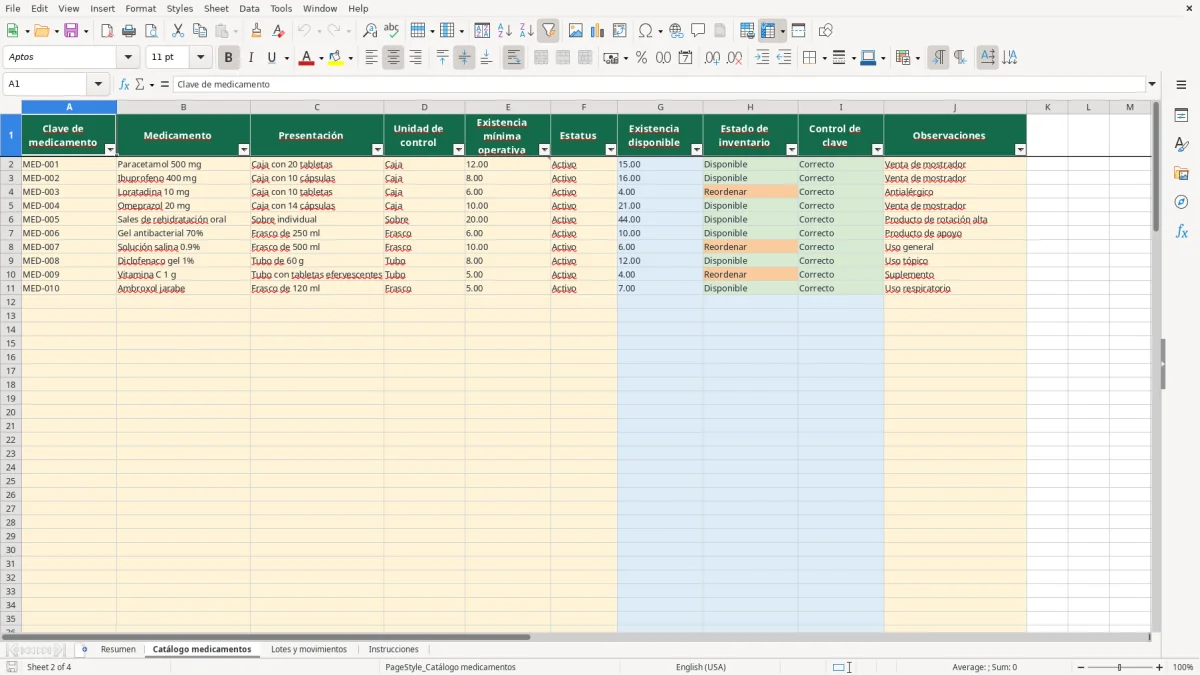The width and height of the screenshot is (1200, 675).
Task: Click the Sum sigma button
Action: point(139,84)
